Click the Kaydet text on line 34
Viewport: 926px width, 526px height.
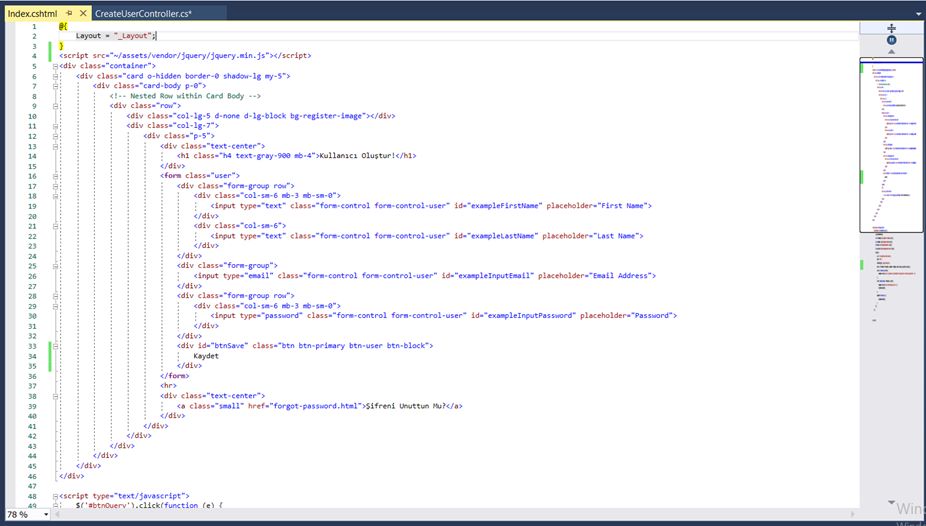tap(206, 356)
